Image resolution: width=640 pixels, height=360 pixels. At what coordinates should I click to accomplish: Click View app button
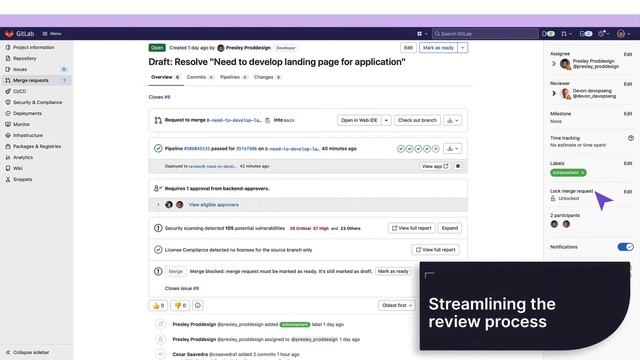(x=435, y=167)
